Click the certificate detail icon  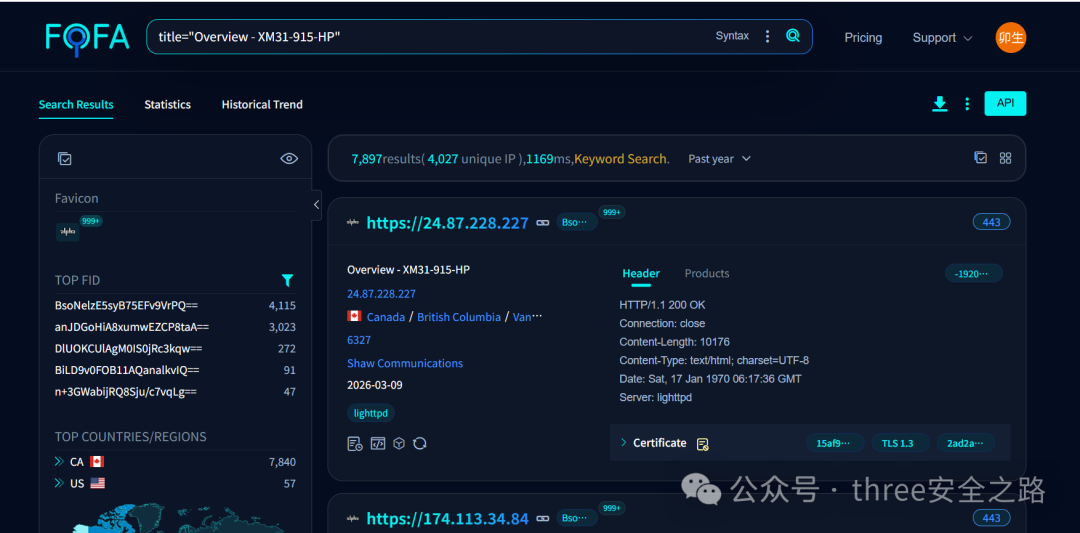pos(703,444)
